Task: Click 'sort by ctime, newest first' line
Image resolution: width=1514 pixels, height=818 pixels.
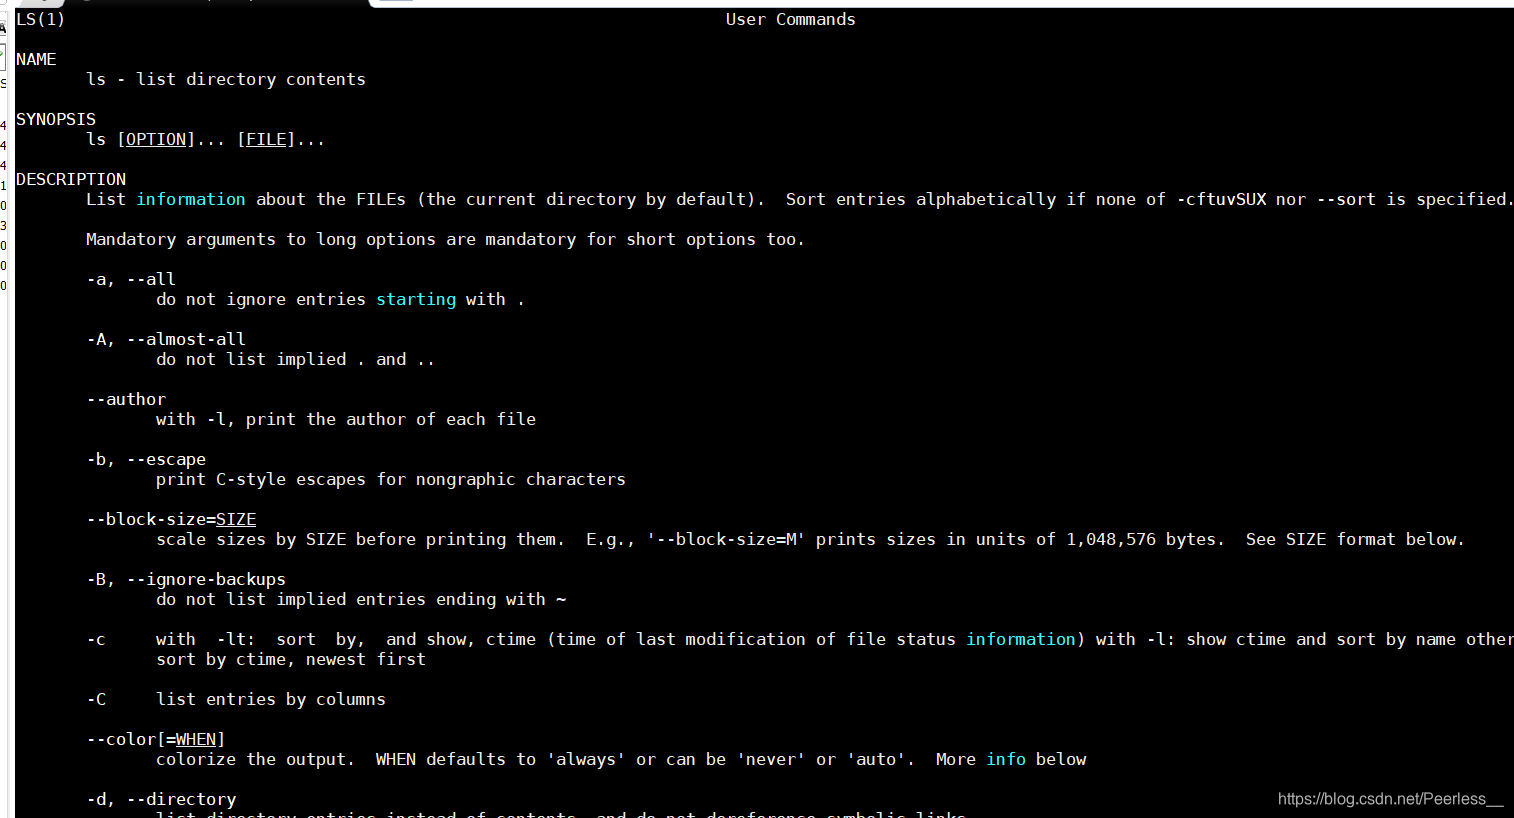Action: (291, 659)
